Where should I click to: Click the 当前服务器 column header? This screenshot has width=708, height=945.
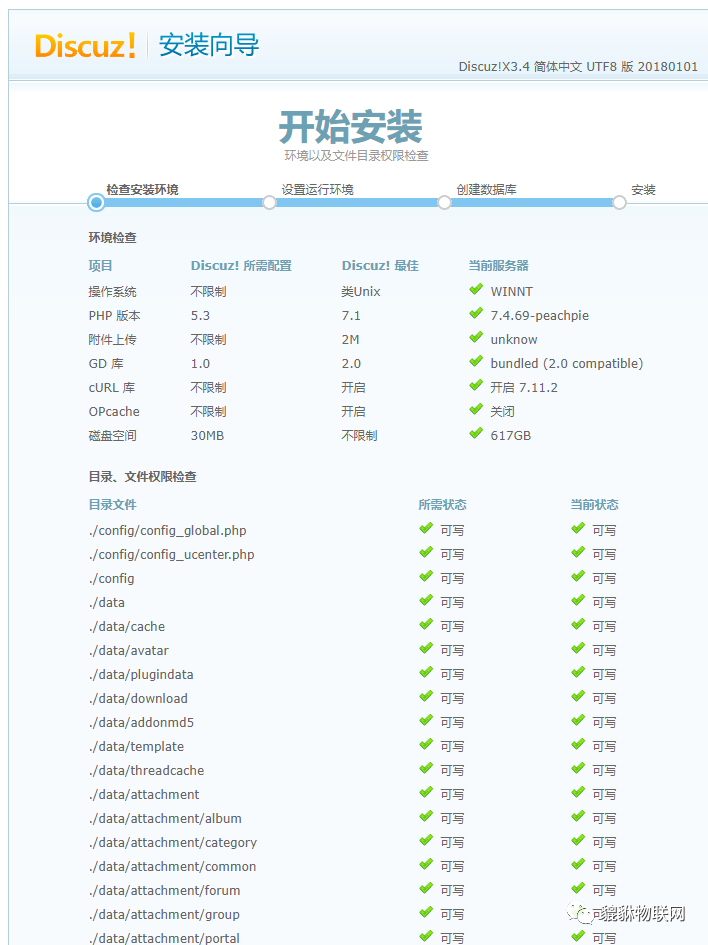click(x=498, y=266)
